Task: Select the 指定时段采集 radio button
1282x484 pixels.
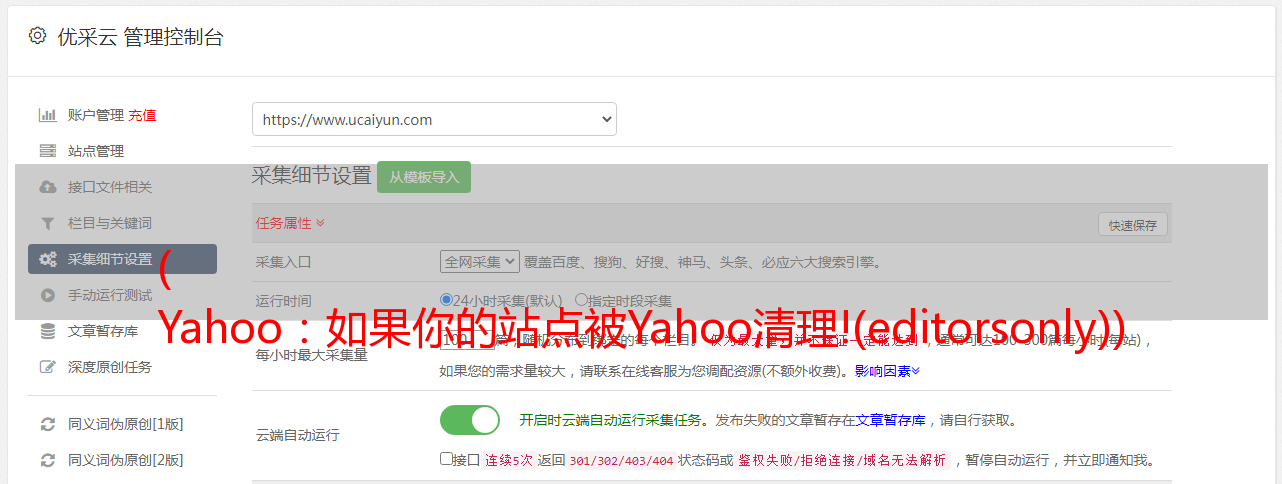Action: coord(581,300)
